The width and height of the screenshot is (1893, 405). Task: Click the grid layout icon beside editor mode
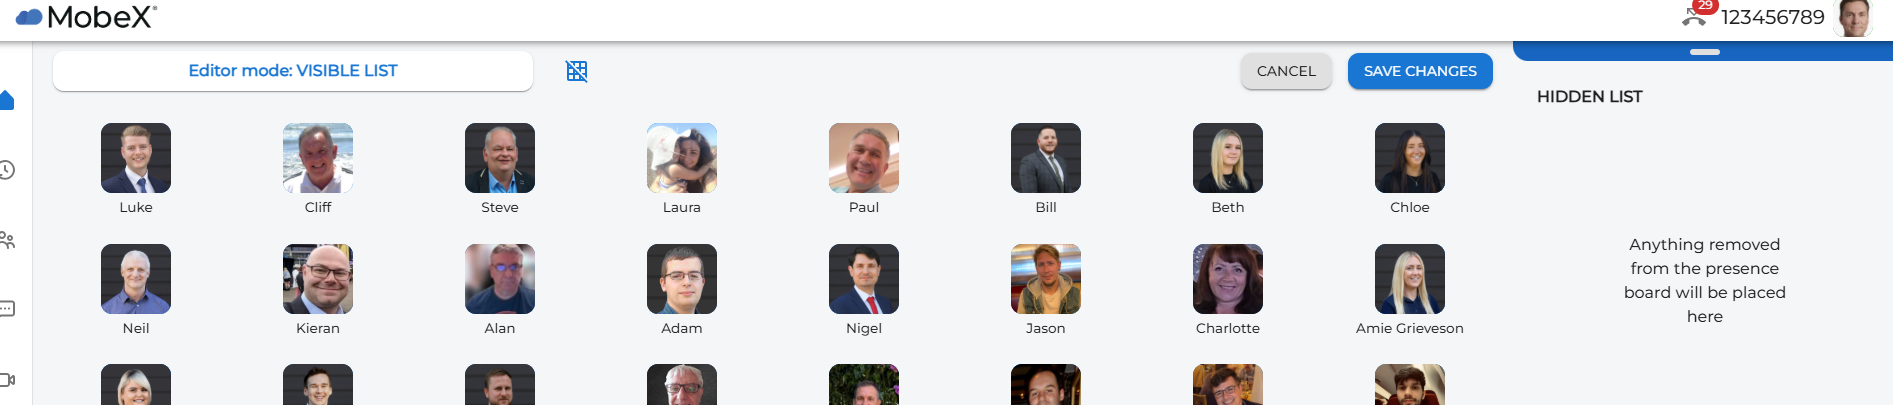point(577,71)
